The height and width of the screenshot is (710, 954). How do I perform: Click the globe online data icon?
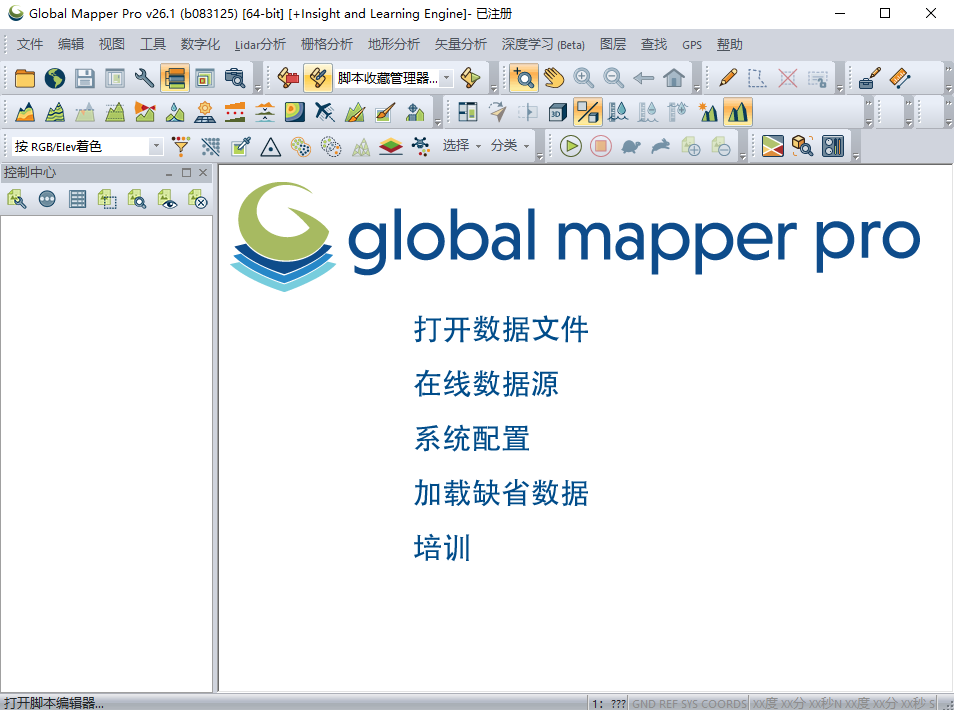point(54,78)
